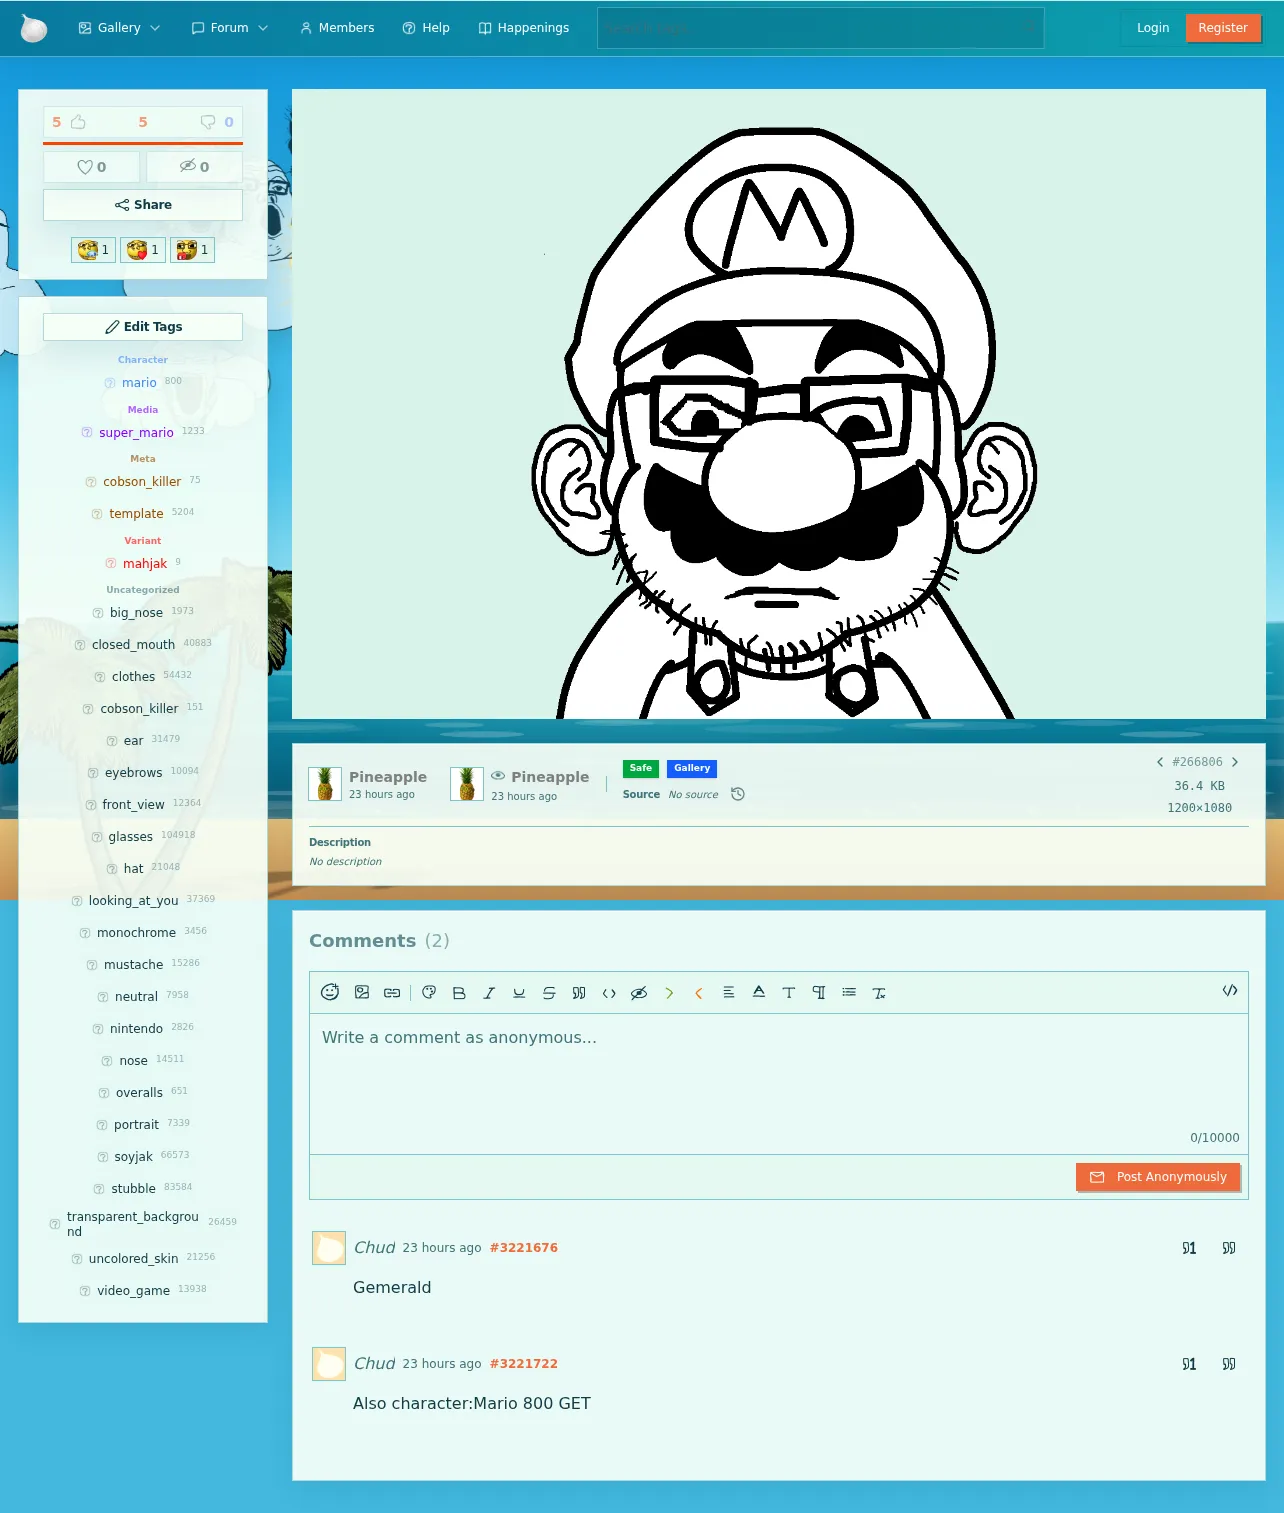Quote comment #3221722 using its quote icon
This screenshot has height=1513, width=1284.
coord(1229,1364)
